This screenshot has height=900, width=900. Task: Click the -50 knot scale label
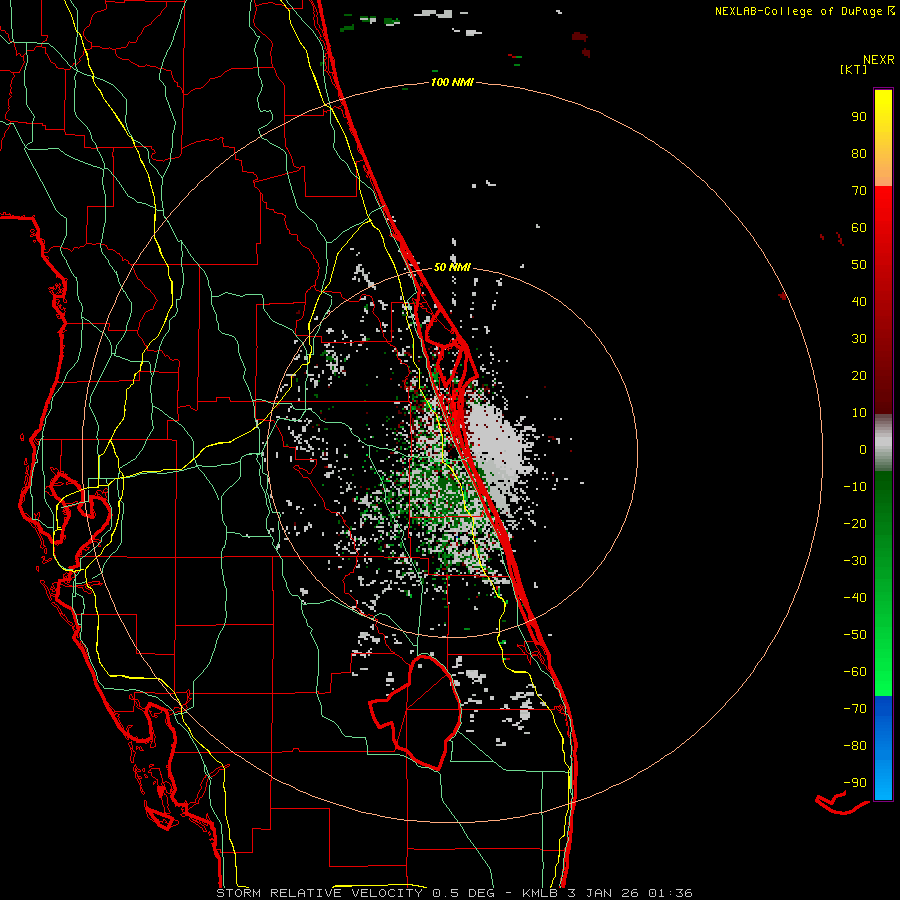pyautogui.click(x=855, y=634)
